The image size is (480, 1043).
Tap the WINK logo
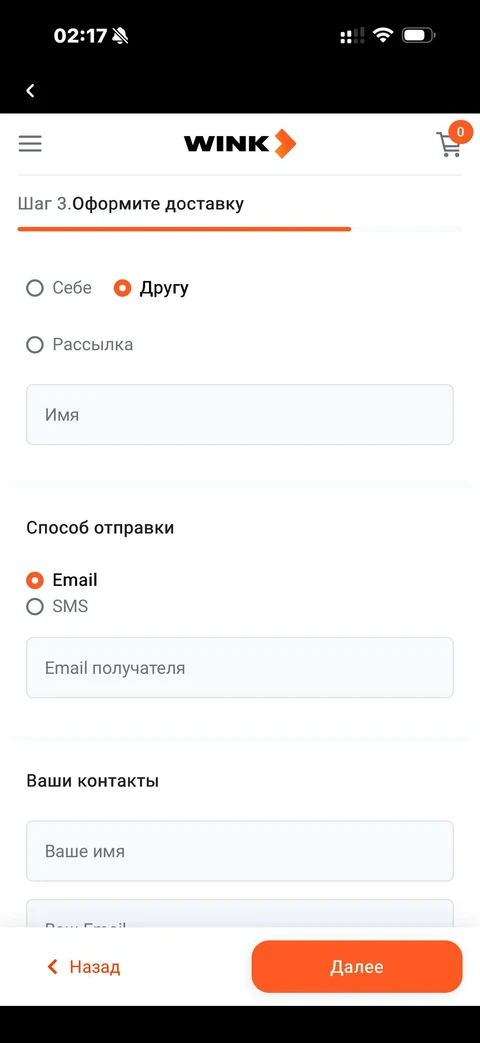point(239,144)
